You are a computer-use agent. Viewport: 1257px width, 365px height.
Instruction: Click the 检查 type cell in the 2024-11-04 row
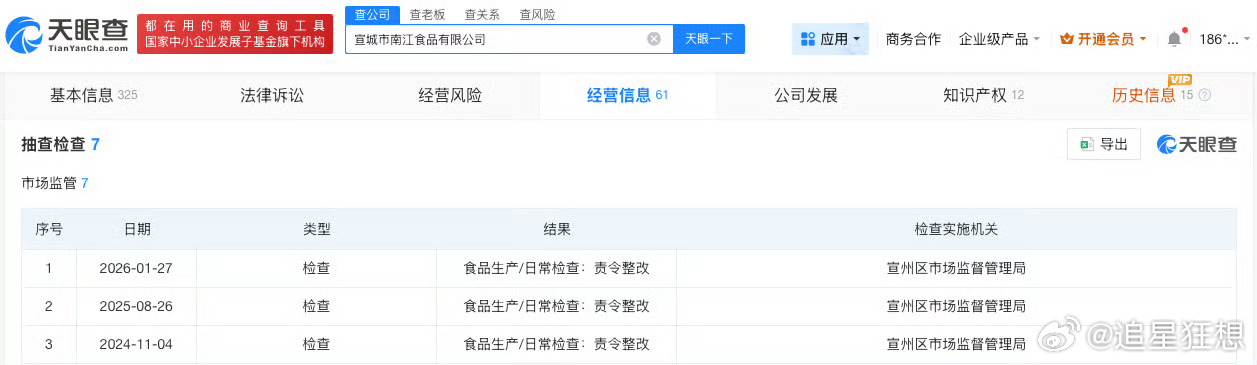317,343
